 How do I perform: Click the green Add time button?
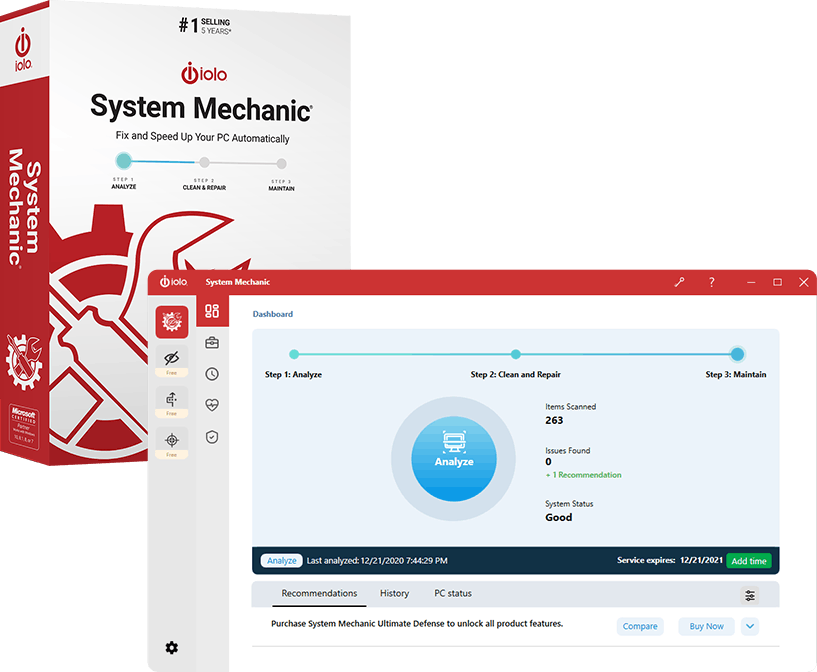point(749,561)
